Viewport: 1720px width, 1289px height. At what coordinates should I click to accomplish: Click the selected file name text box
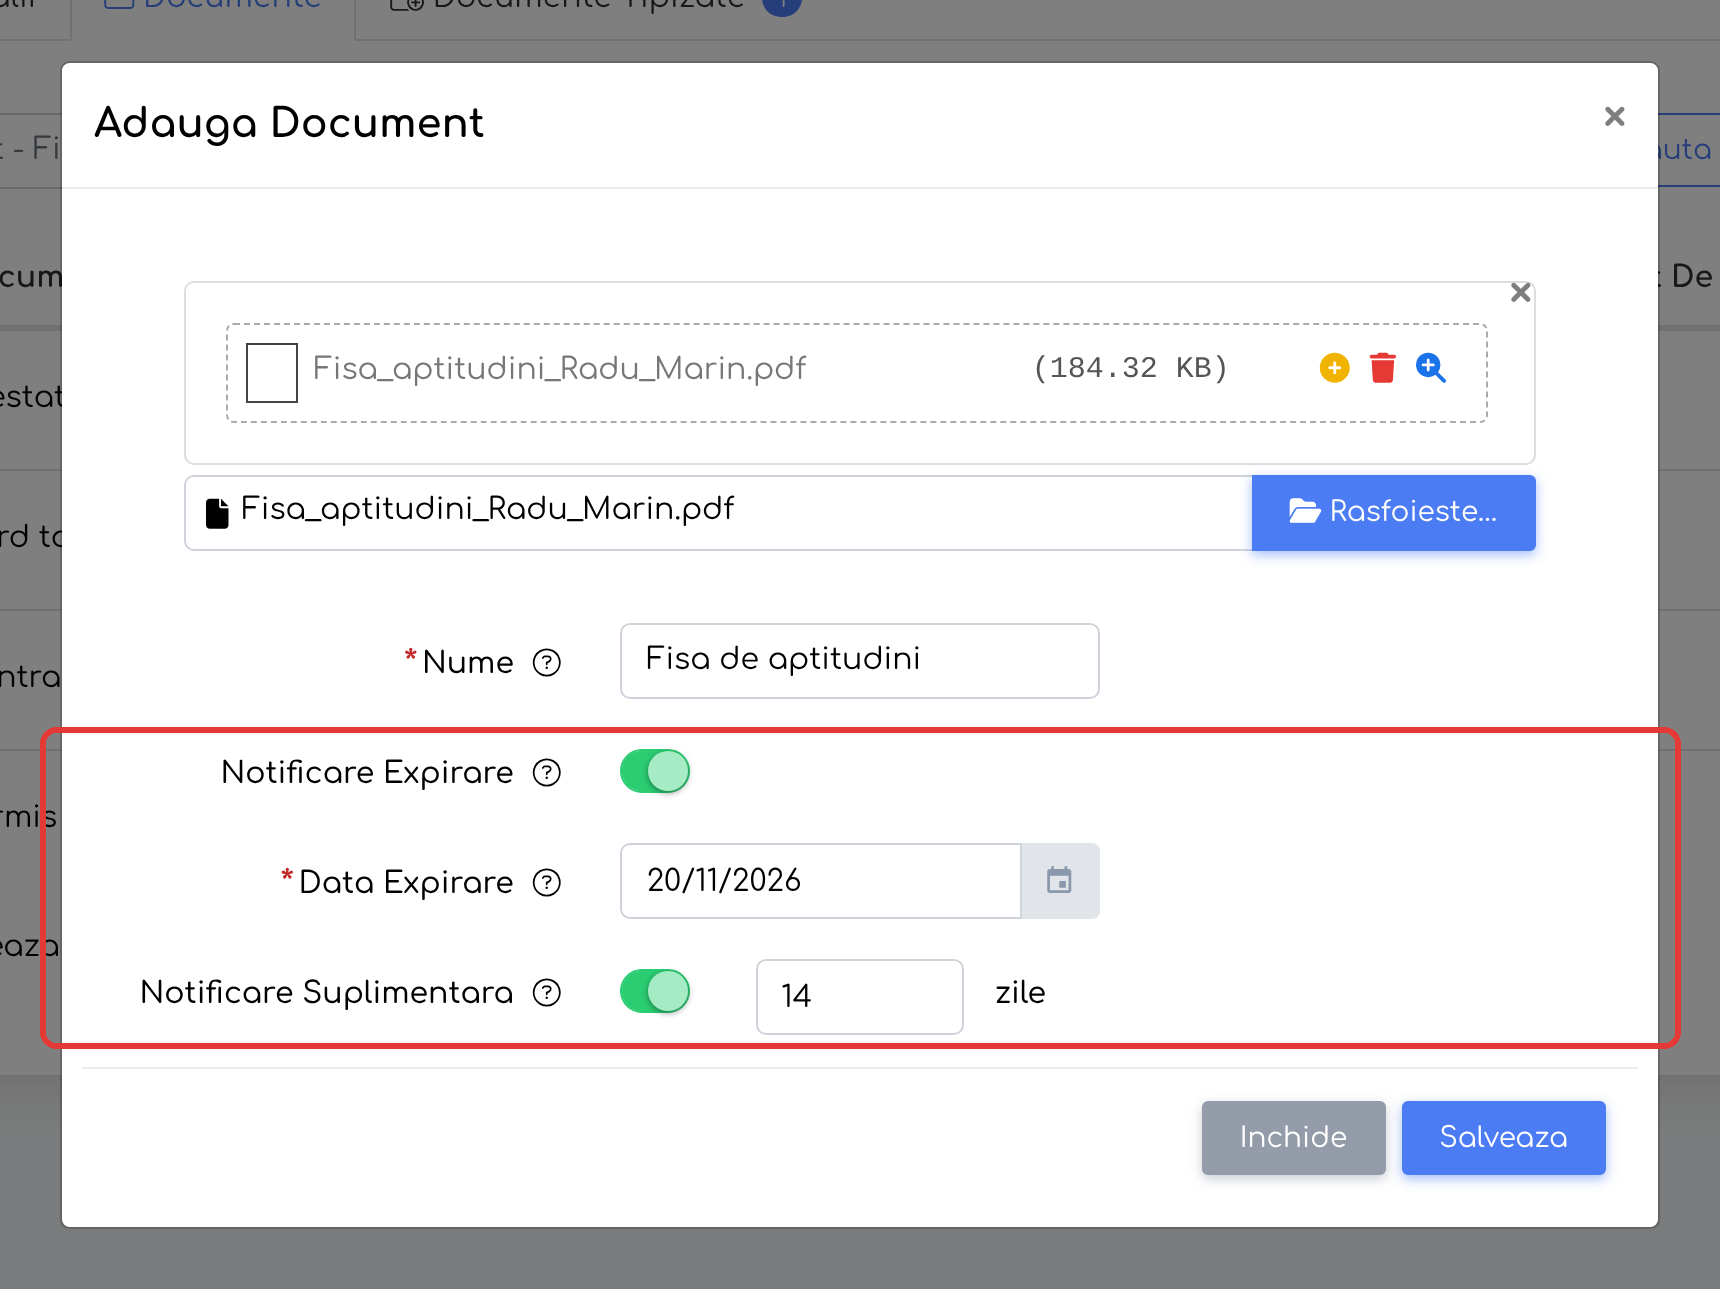pos(718,512)
